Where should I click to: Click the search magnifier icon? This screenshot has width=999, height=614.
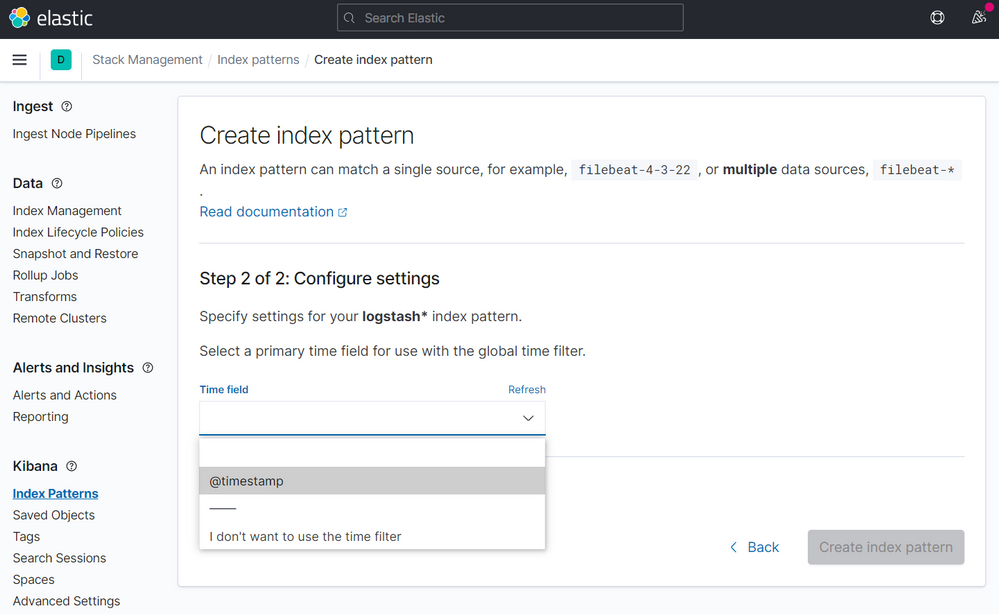click(x=349, y=18)
